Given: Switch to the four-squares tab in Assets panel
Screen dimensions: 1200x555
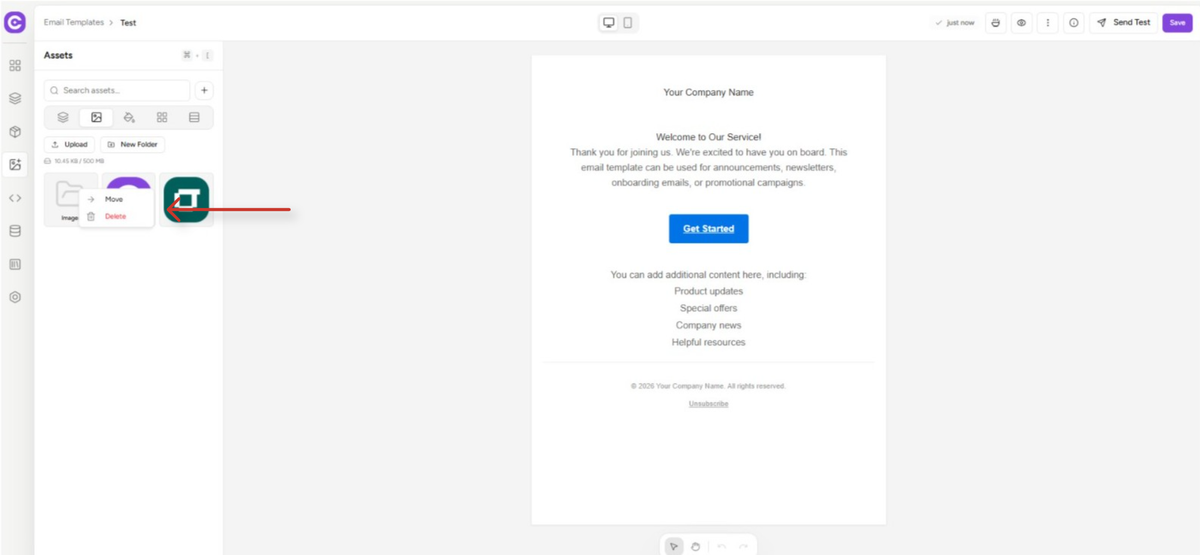Looking at the screenshot, I should point(162,117).
